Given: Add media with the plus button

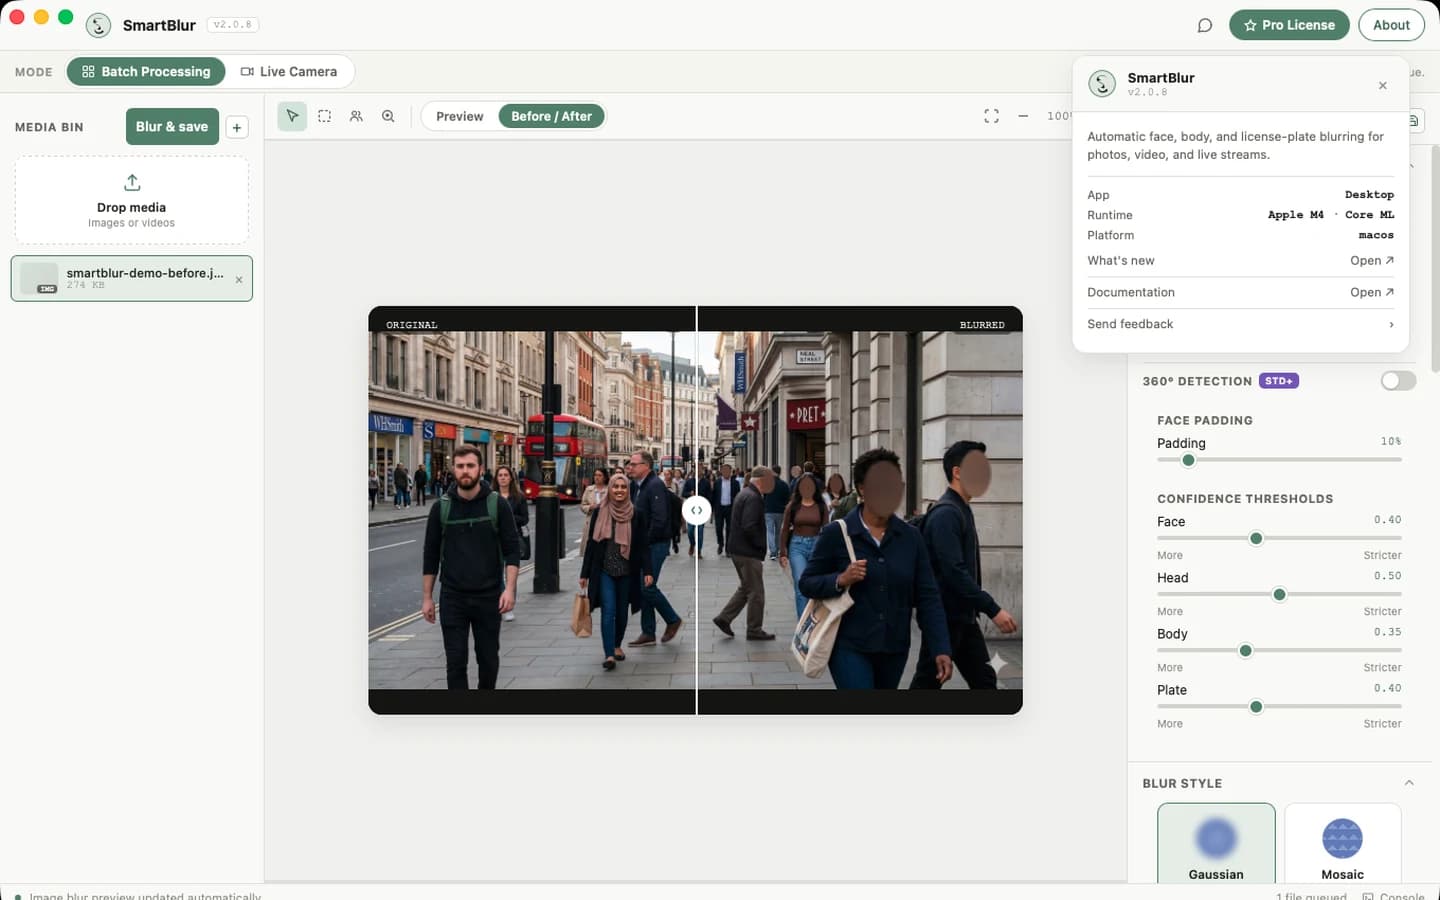Looking at the screenshot, I should pyautogui.click(x=237, y=127).
